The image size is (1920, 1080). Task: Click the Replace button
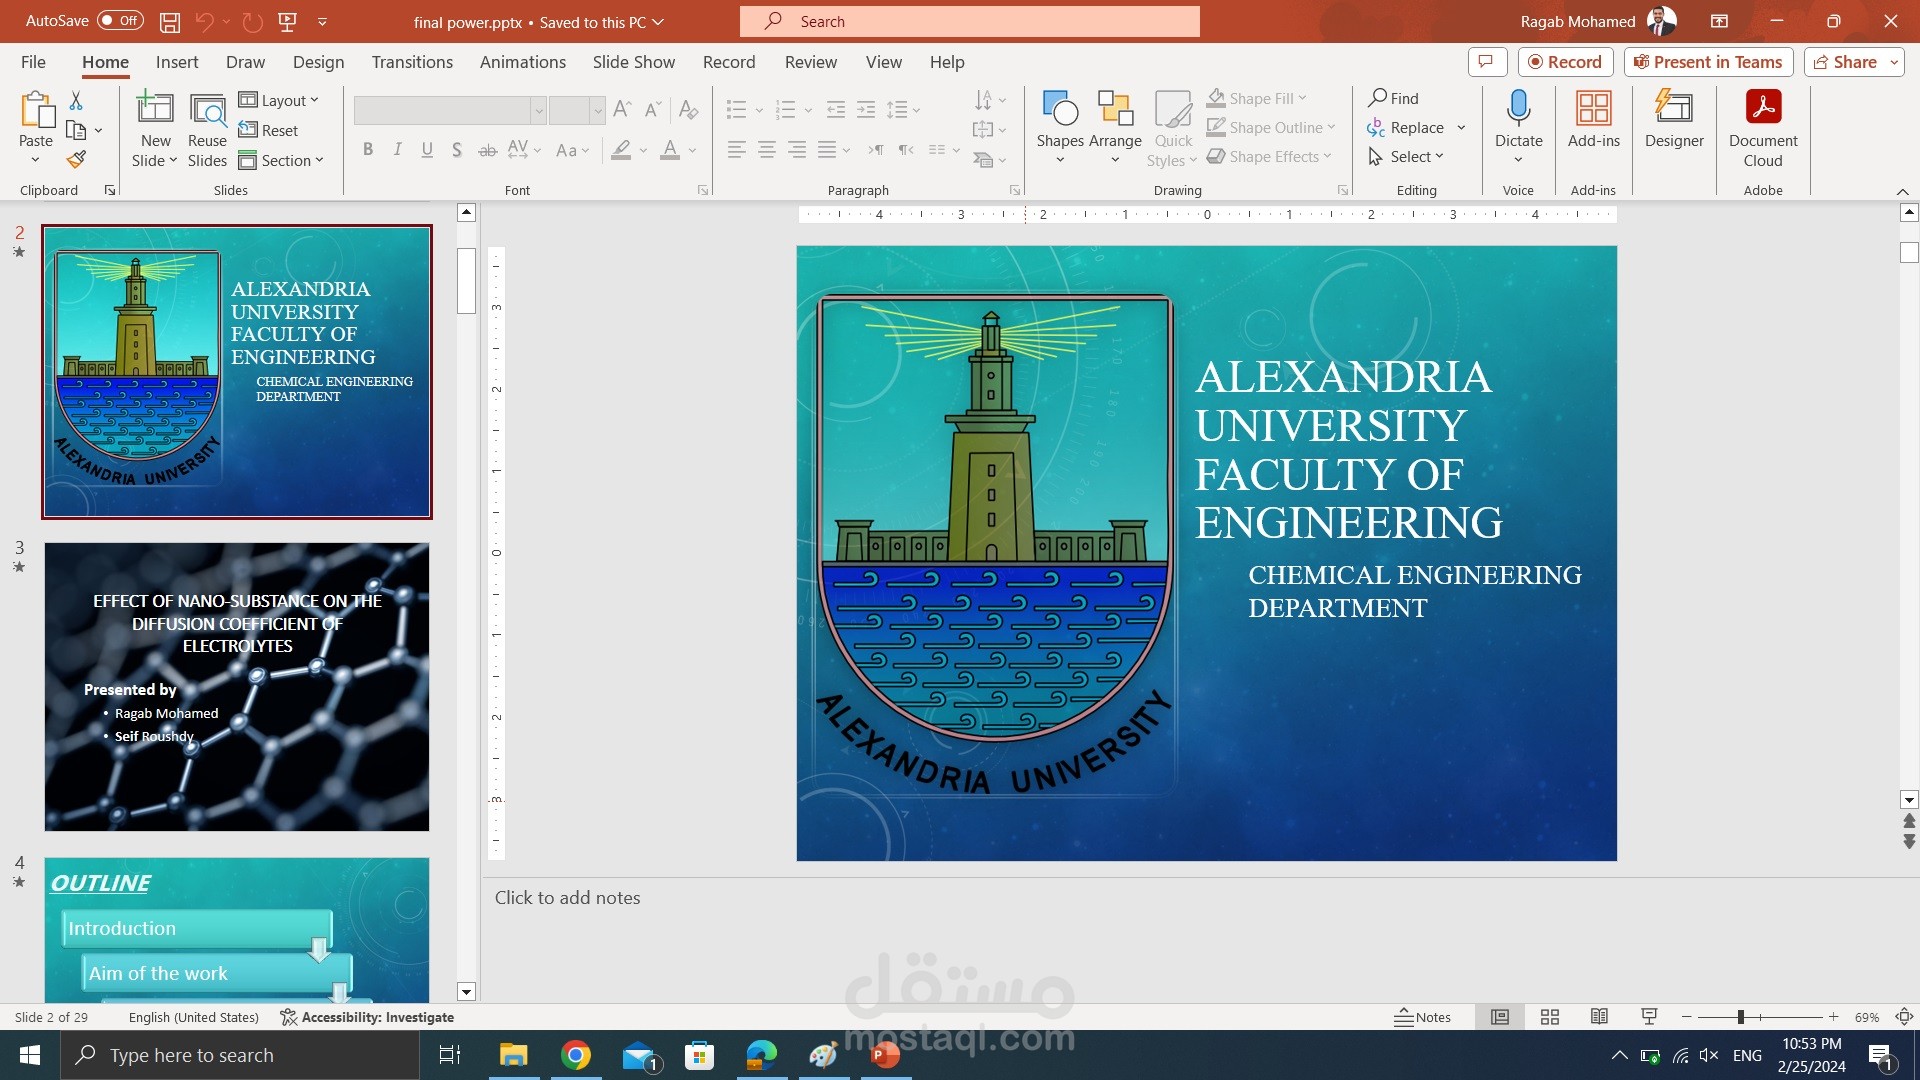pos(1406,127)
